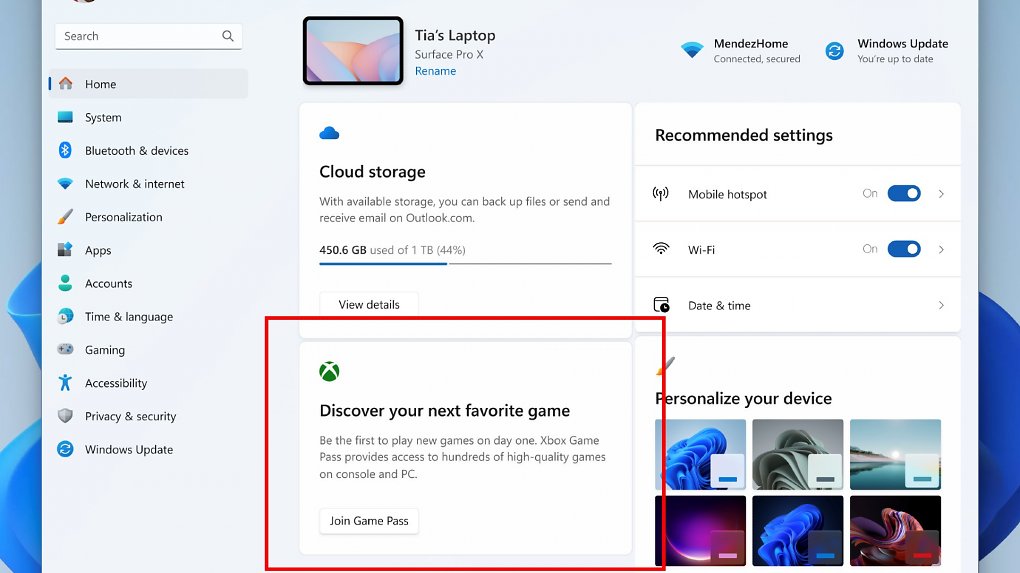The image size is (1020, 573).
Task: Click MendezHome network status
Action: tap(740, 50)
